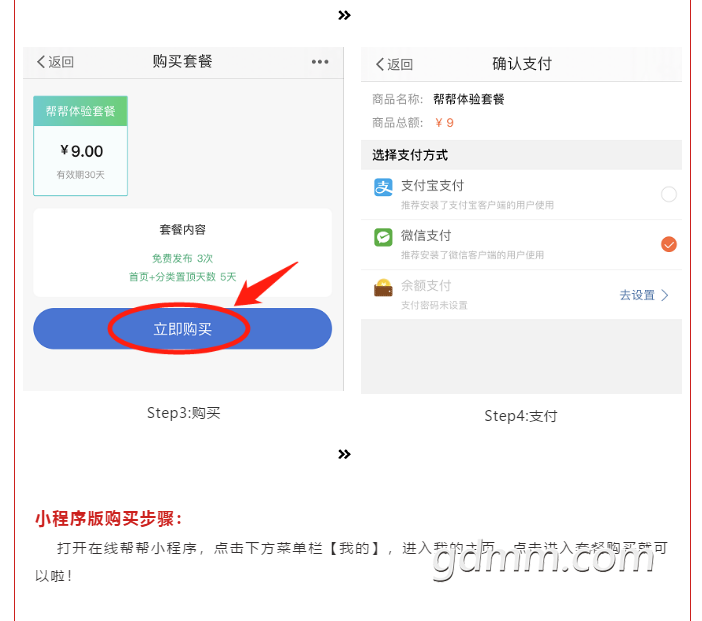Click the ¥9.00 price on package card
Viewport: 702px width, 621px height.
(81, 151)
